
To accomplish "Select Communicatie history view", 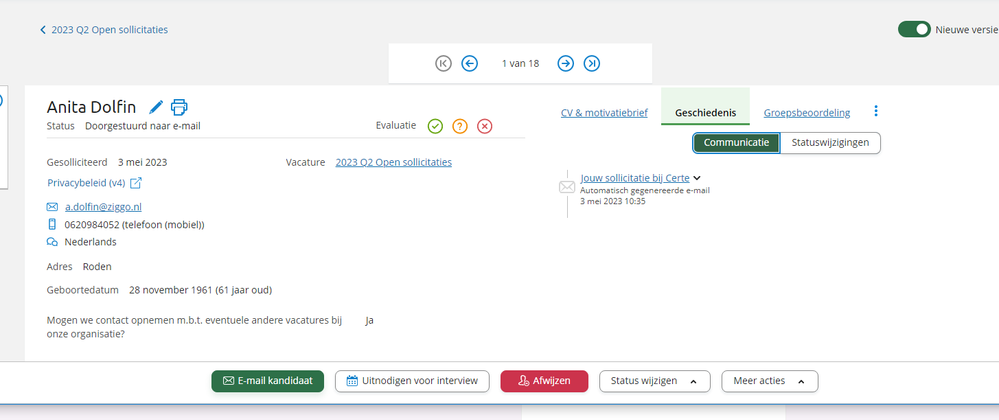I will click(x=736, y=143).
